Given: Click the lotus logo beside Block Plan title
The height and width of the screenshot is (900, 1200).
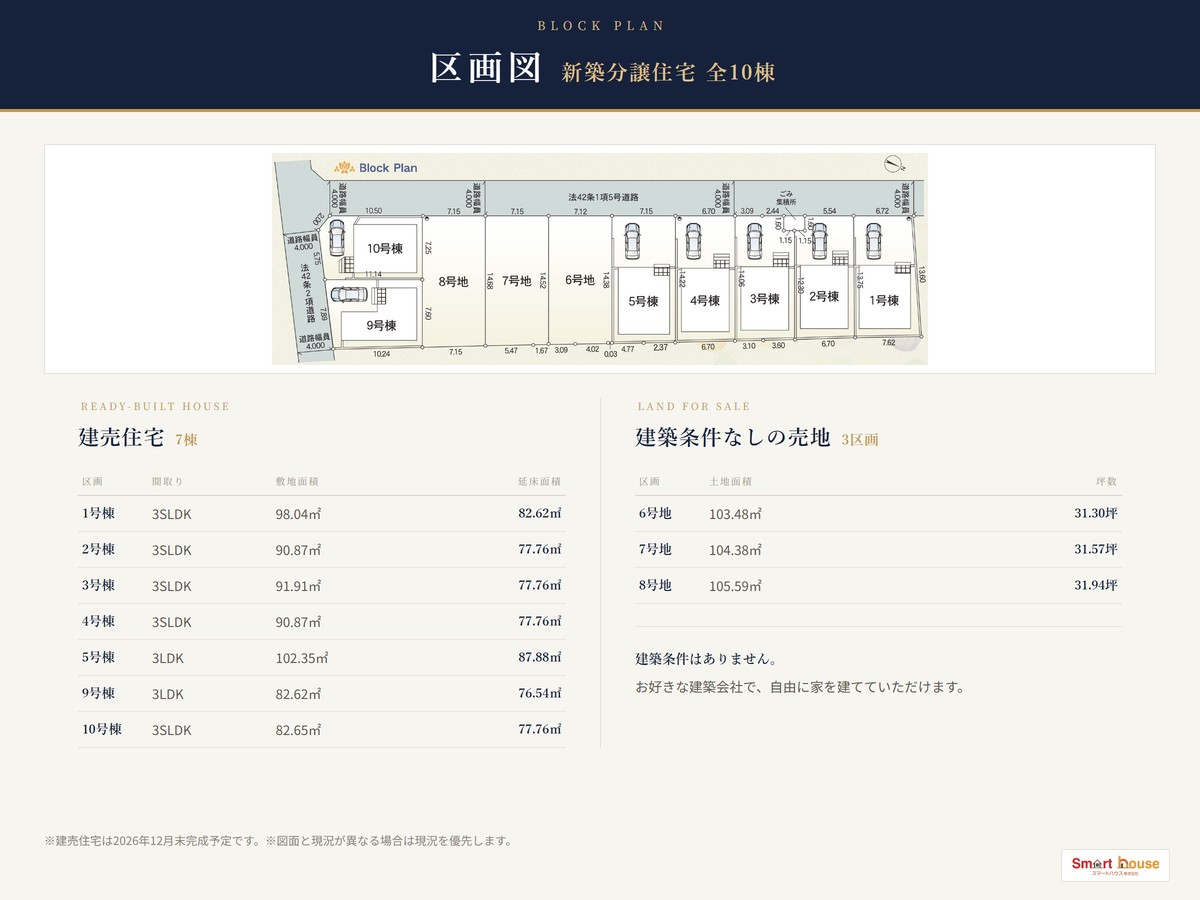Looking at the screenshot, I should 344,167.
